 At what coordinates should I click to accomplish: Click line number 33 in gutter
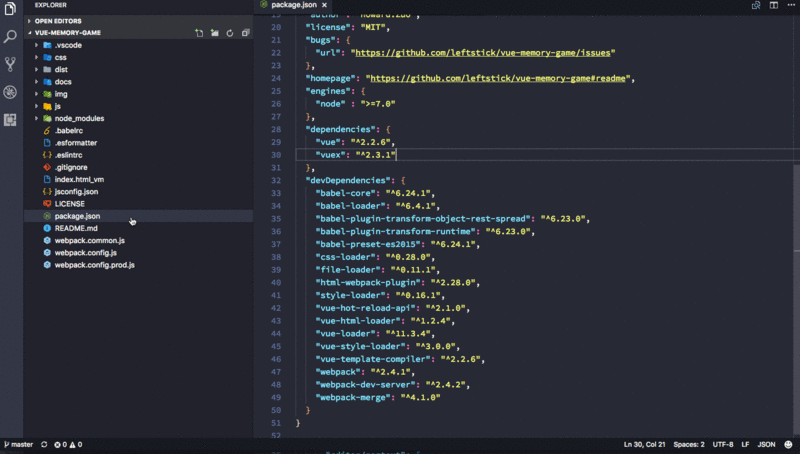276,193
